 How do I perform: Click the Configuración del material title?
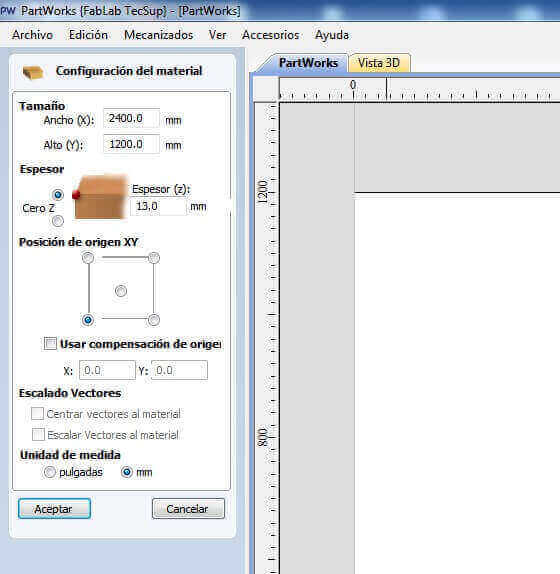(129, 71)
